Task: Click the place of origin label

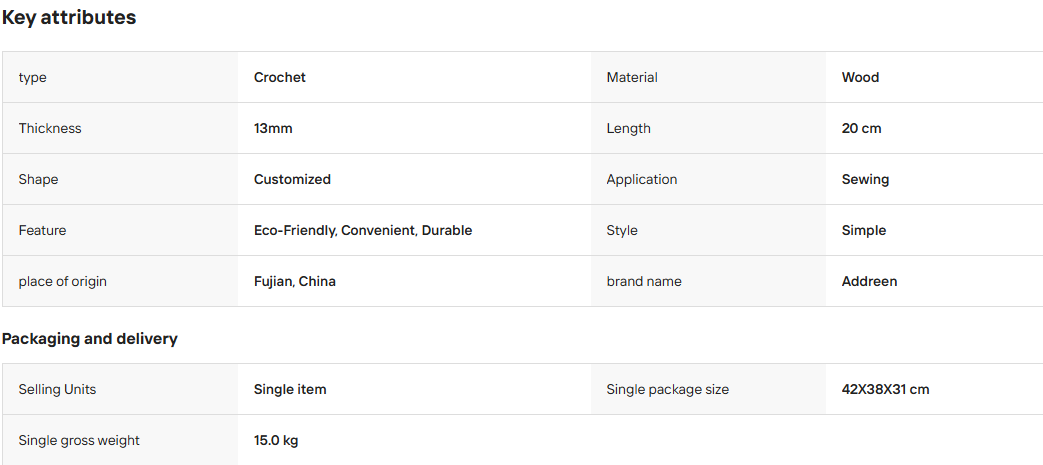Action: pos(63,281)
